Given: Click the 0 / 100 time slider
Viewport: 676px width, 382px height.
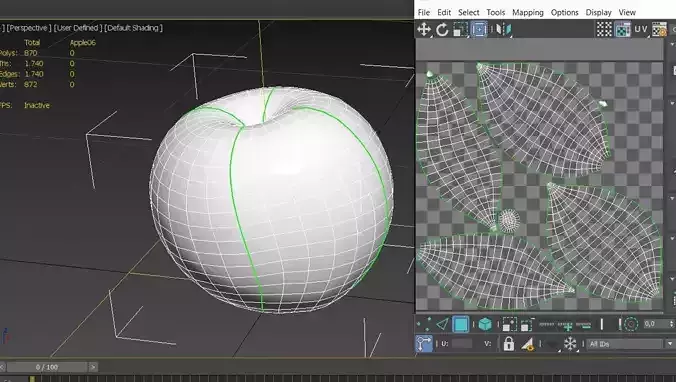Looking at the screenshot, I should (47, 367).
